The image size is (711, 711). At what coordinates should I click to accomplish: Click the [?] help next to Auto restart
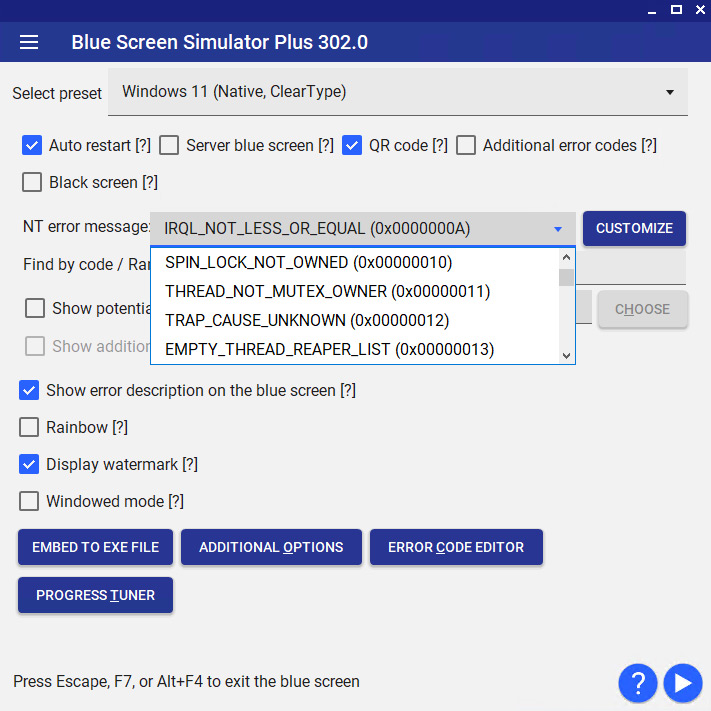tap(143, 146)
